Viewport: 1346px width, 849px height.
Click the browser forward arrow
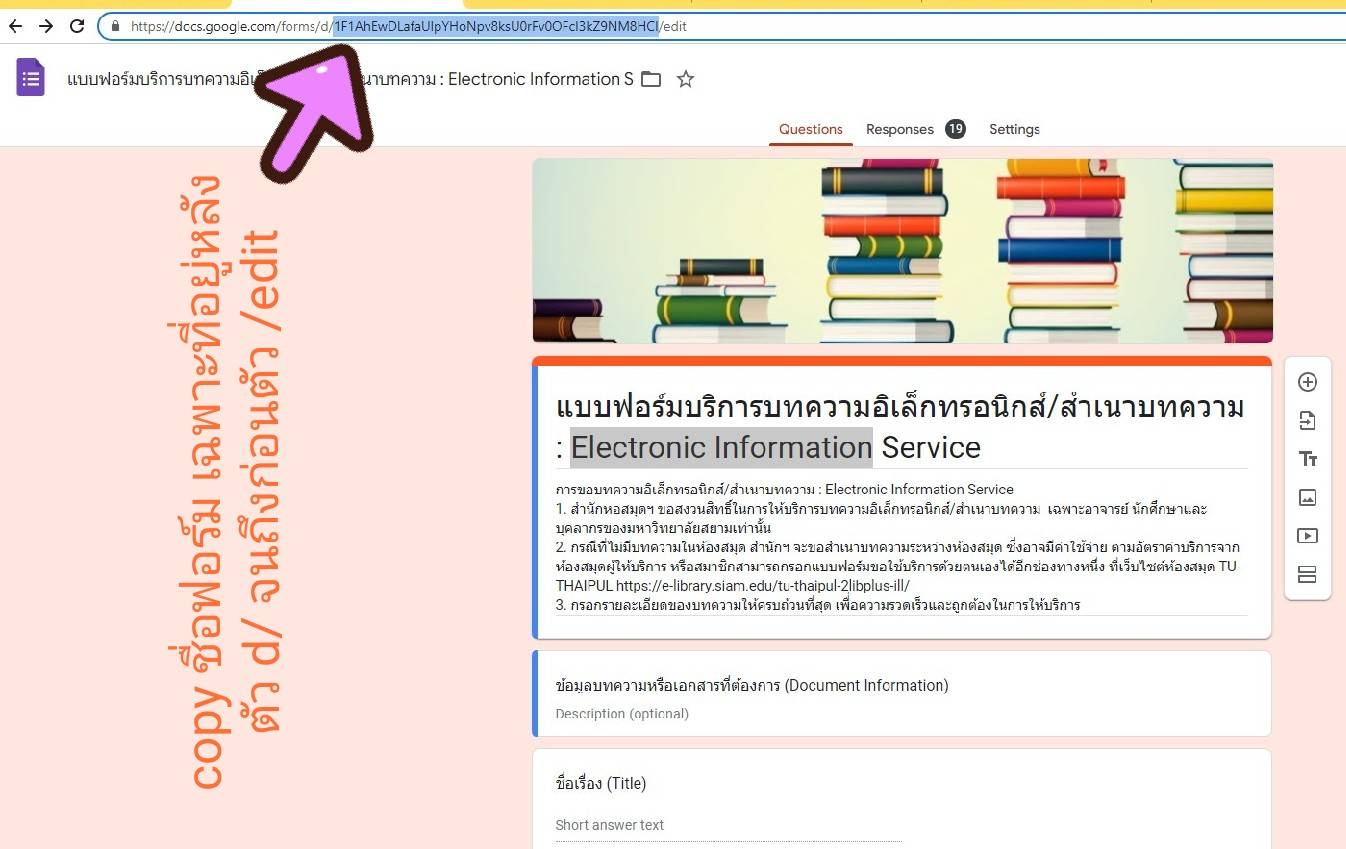point(46,26)
